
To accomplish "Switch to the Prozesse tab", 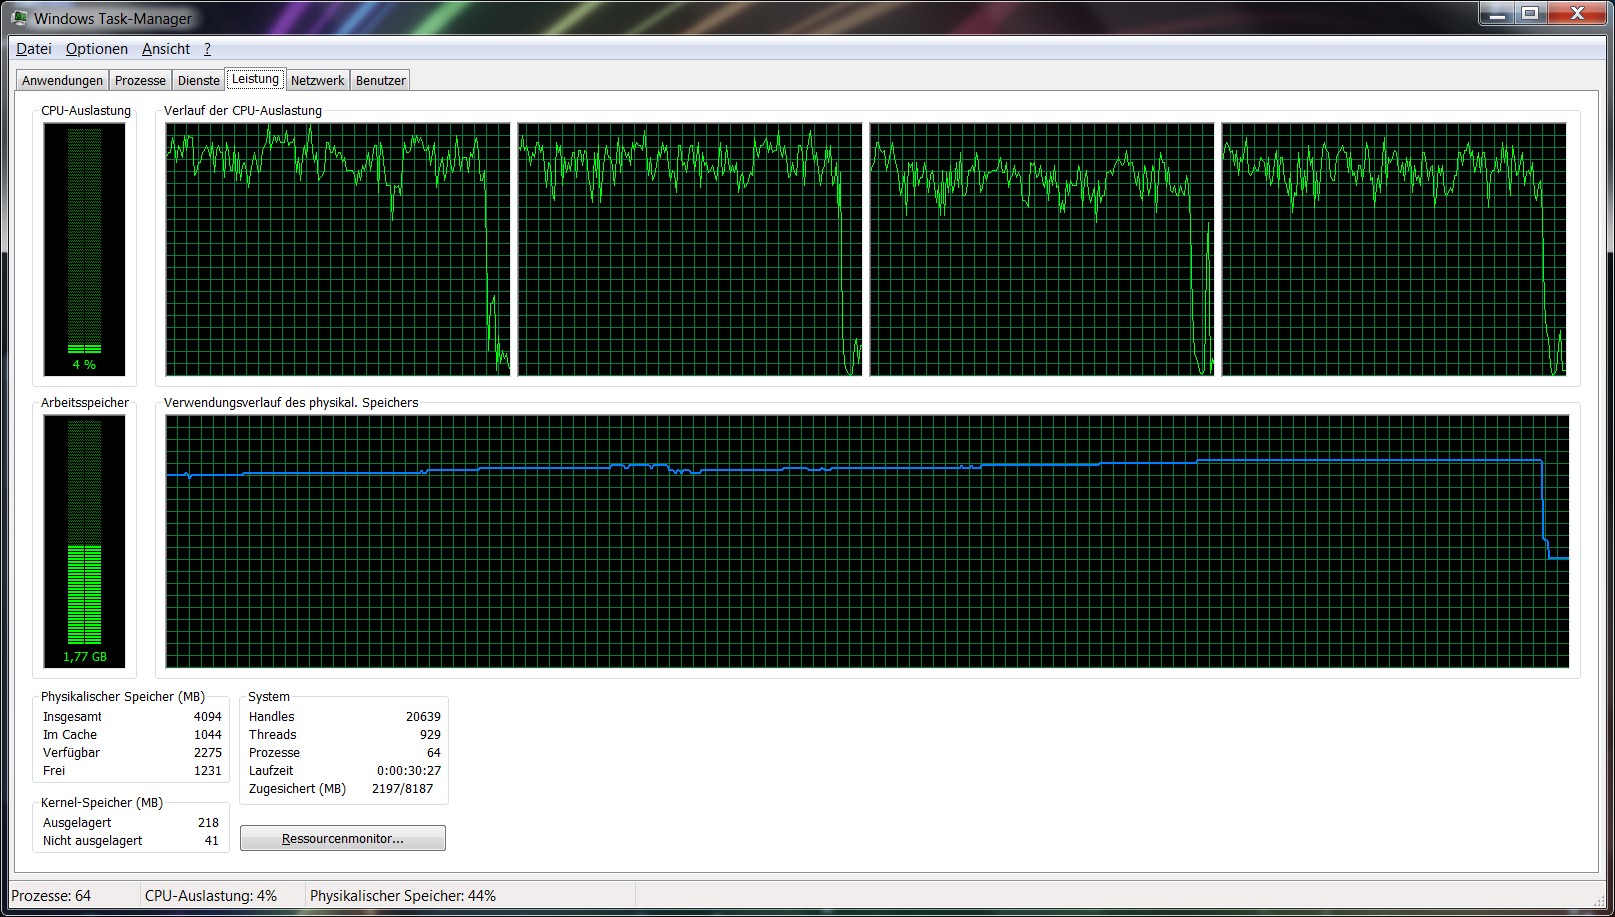I will click(x=140, y=81).
